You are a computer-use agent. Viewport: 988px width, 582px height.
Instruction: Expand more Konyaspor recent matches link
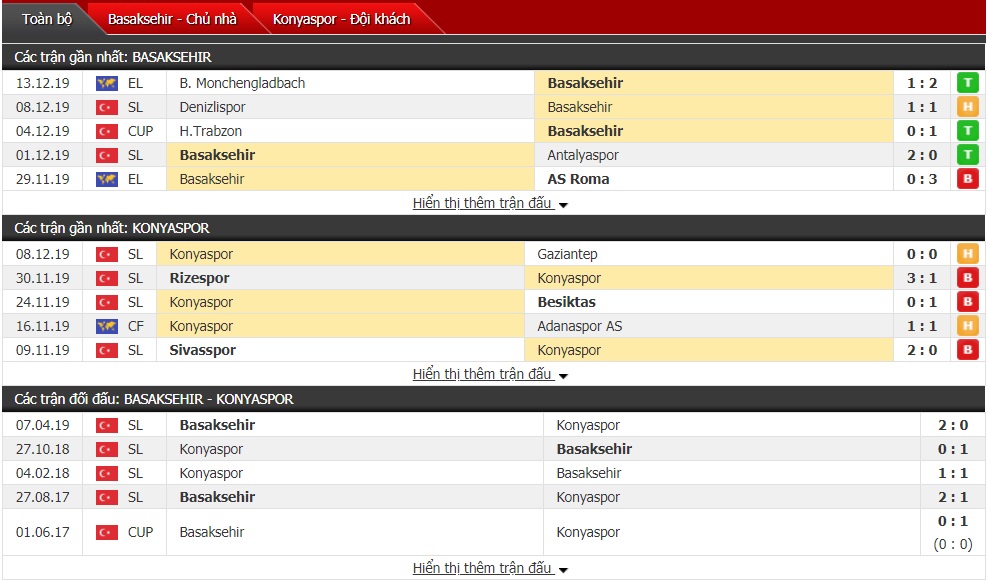[490, 374]
